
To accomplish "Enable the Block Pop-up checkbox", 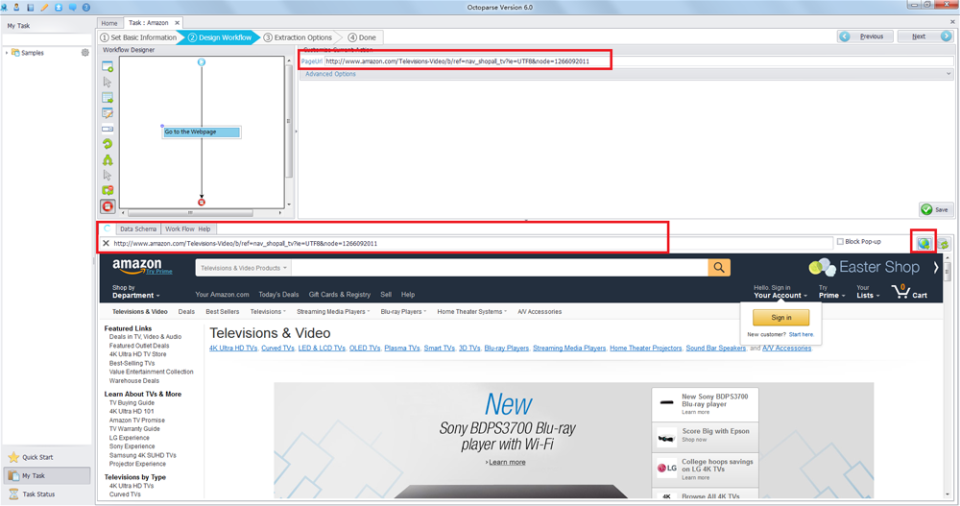I will point(840,241).
